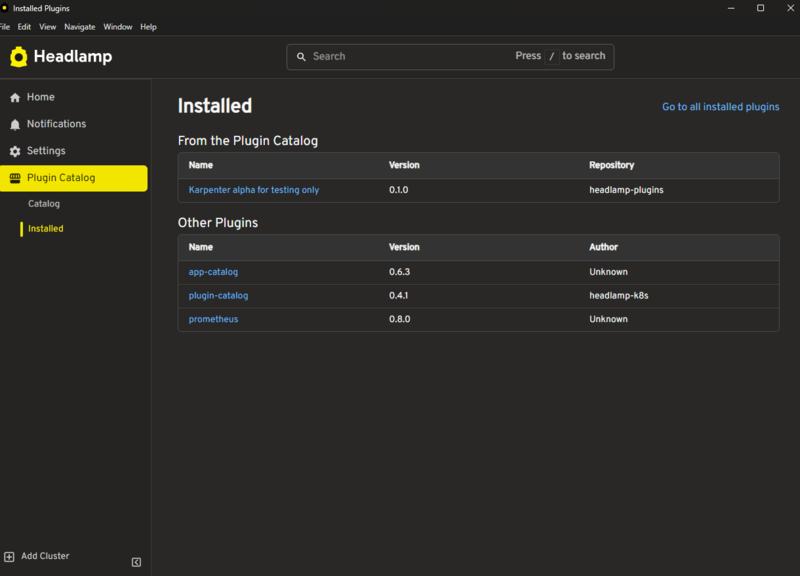Click the Plugin Catalog sidebar icon
The image size is (800, 576).
coord(15,178)
